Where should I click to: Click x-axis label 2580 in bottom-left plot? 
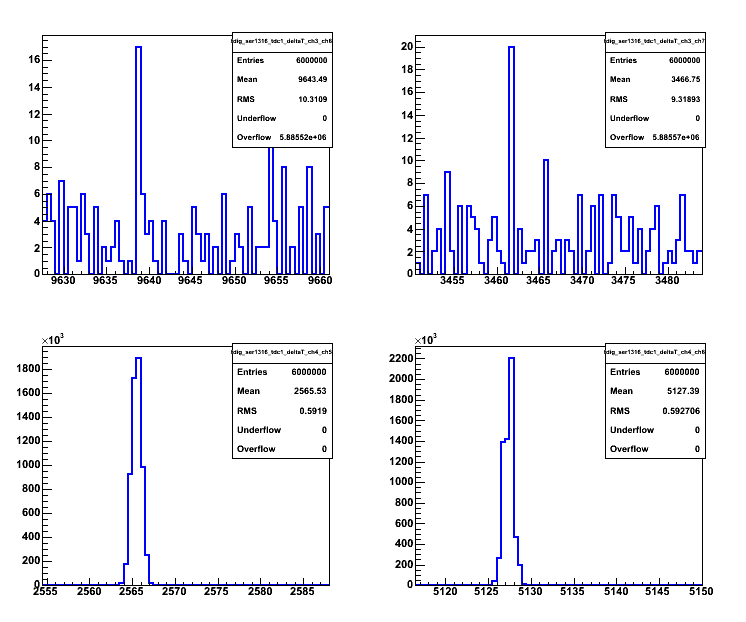click(x=260, y=592)
